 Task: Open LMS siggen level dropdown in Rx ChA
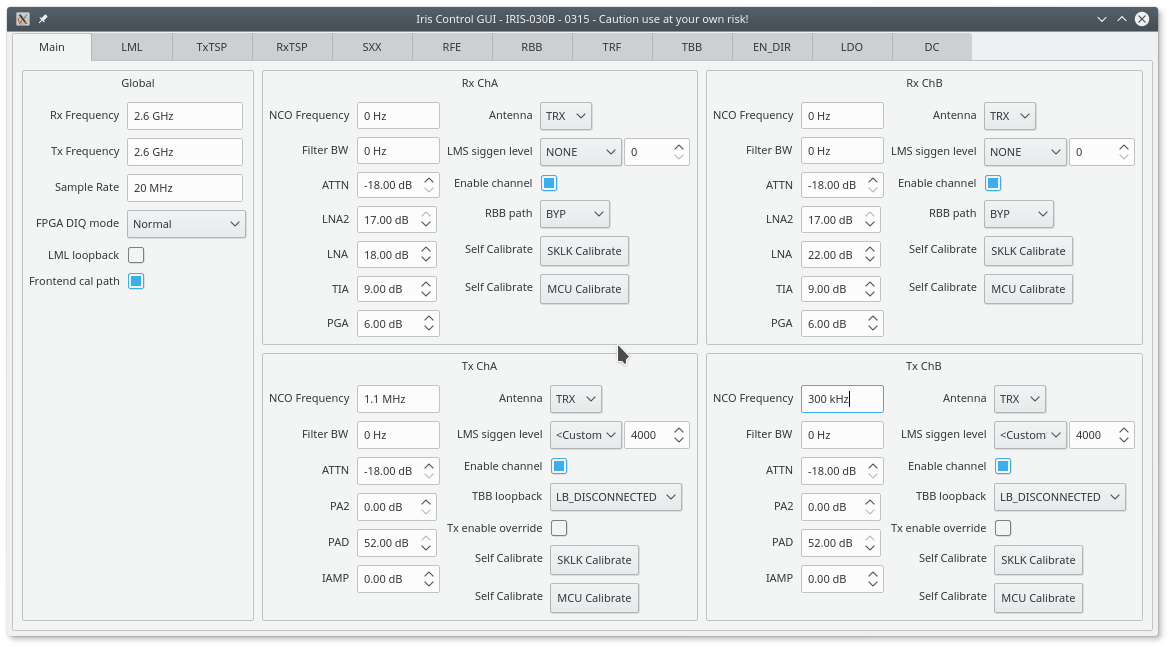pos(580,151)
